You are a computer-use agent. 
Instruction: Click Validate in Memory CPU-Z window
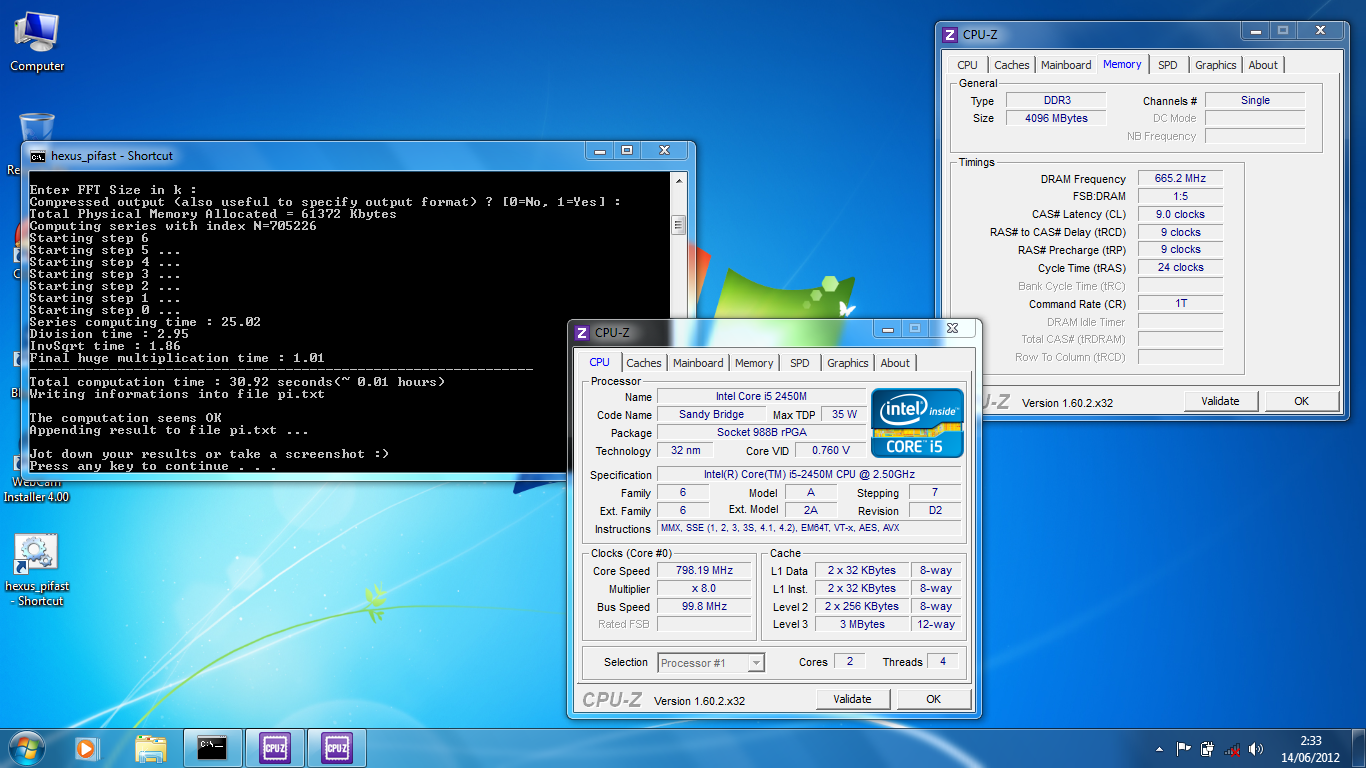(x=1220, y=401)
